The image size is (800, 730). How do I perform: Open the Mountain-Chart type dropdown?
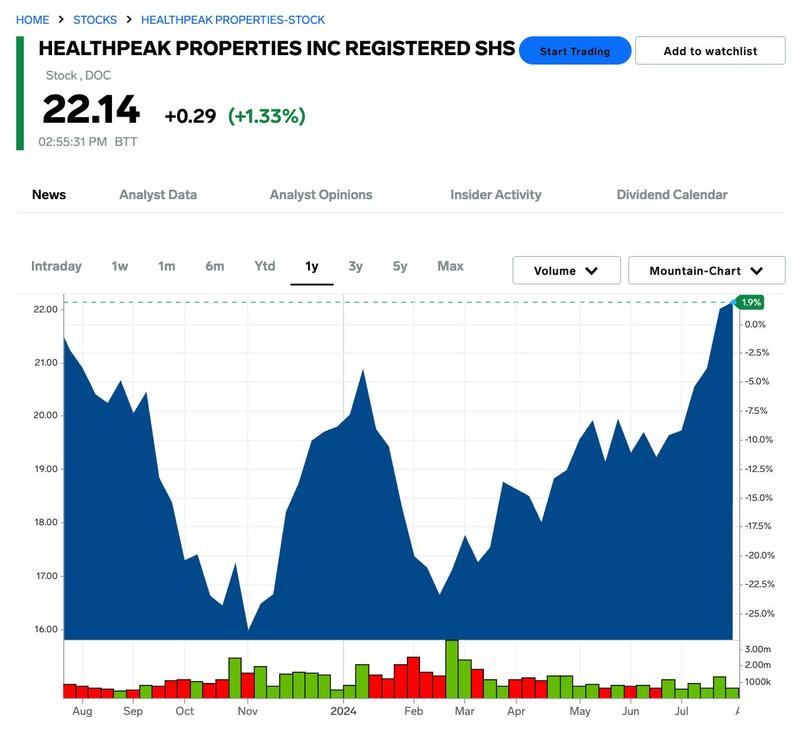706,270
